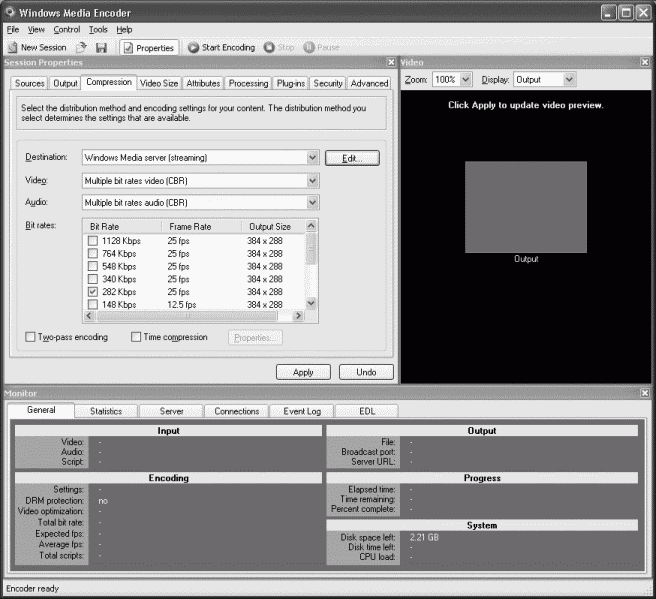This screenshot has height=599, width=656.
Task: Open the File menu
Action: pos(13,30)
